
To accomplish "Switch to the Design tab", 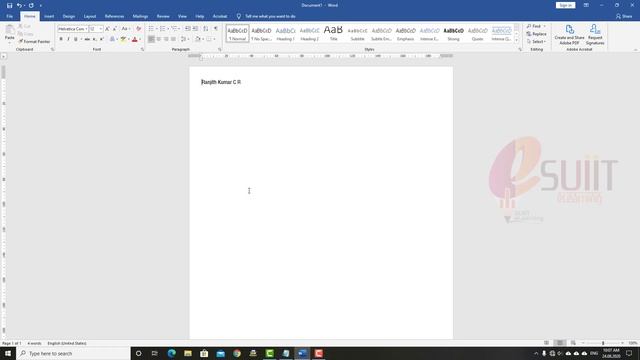I will [69, 16].
